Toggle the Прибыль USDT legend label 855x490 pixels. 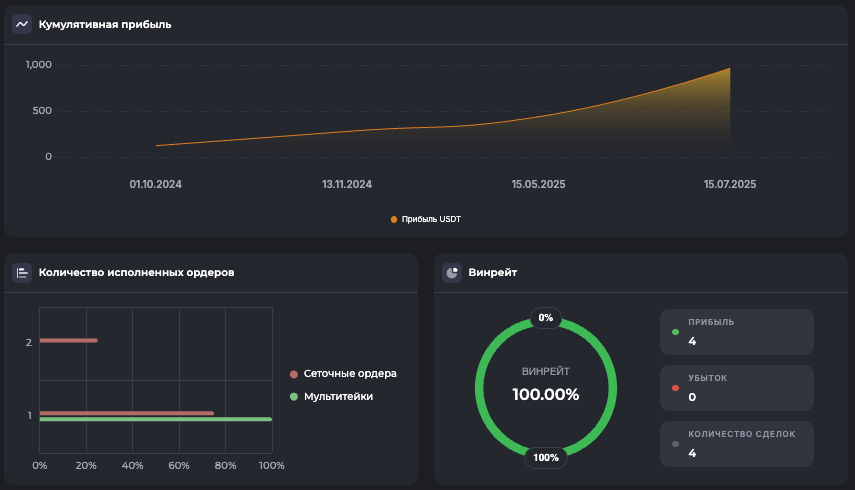[x=431, y=219]
